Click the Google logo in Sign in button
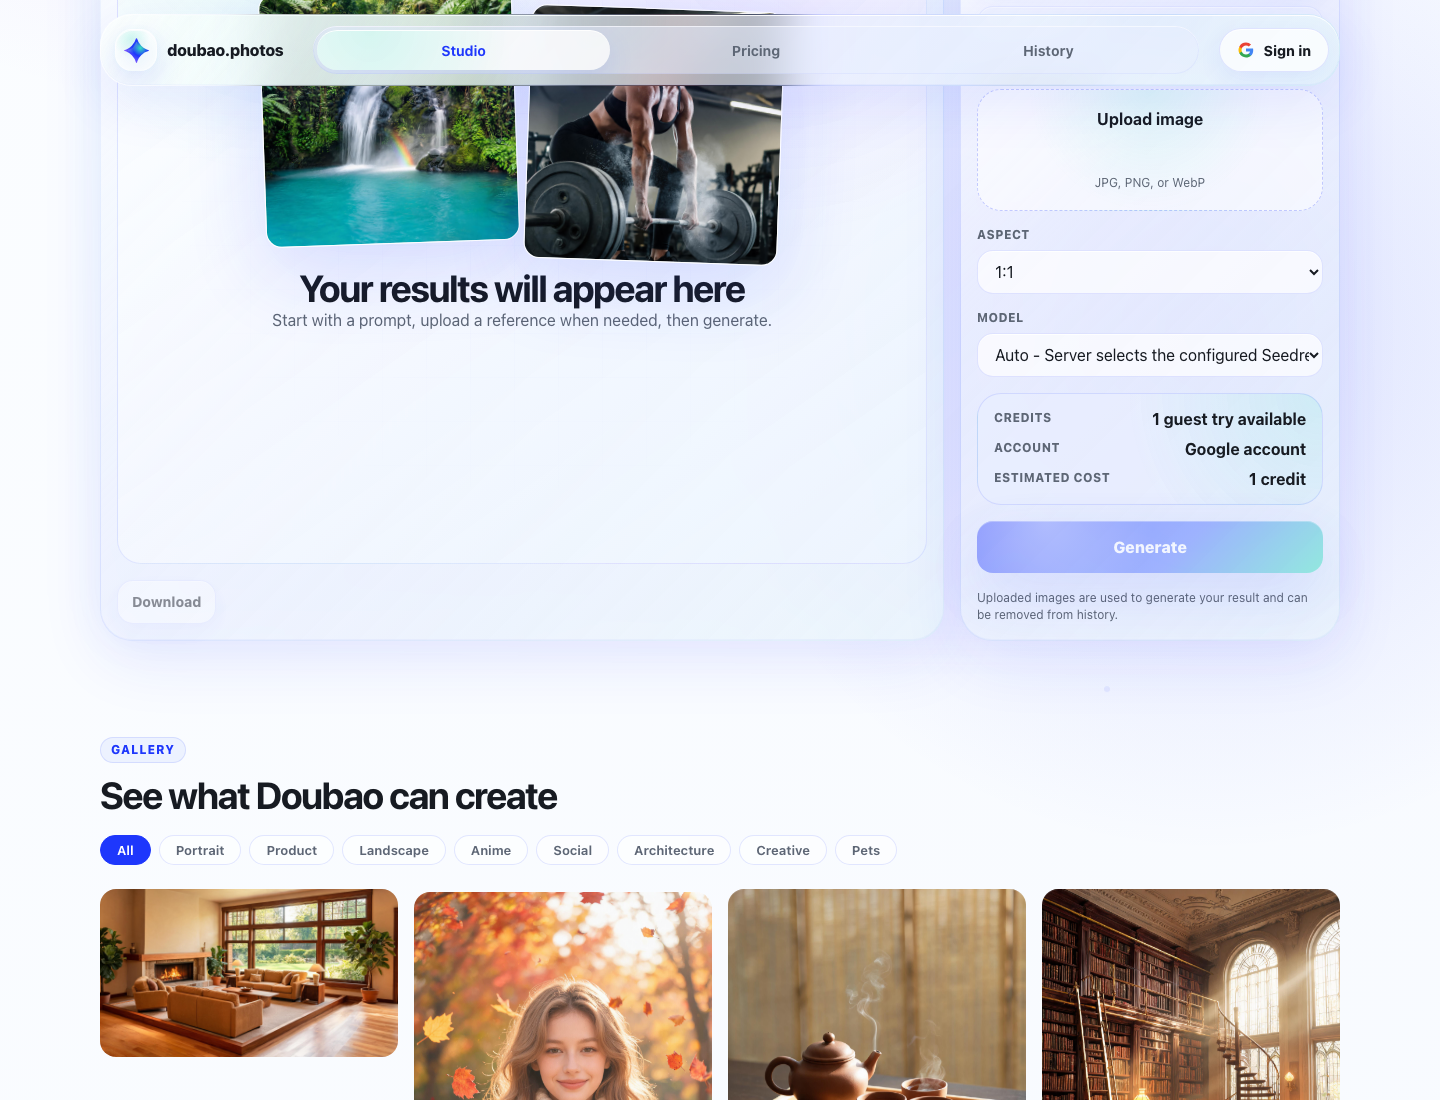Image resolution: width=1440 pixels, height=1100 pixels. tap(1246, 50)
